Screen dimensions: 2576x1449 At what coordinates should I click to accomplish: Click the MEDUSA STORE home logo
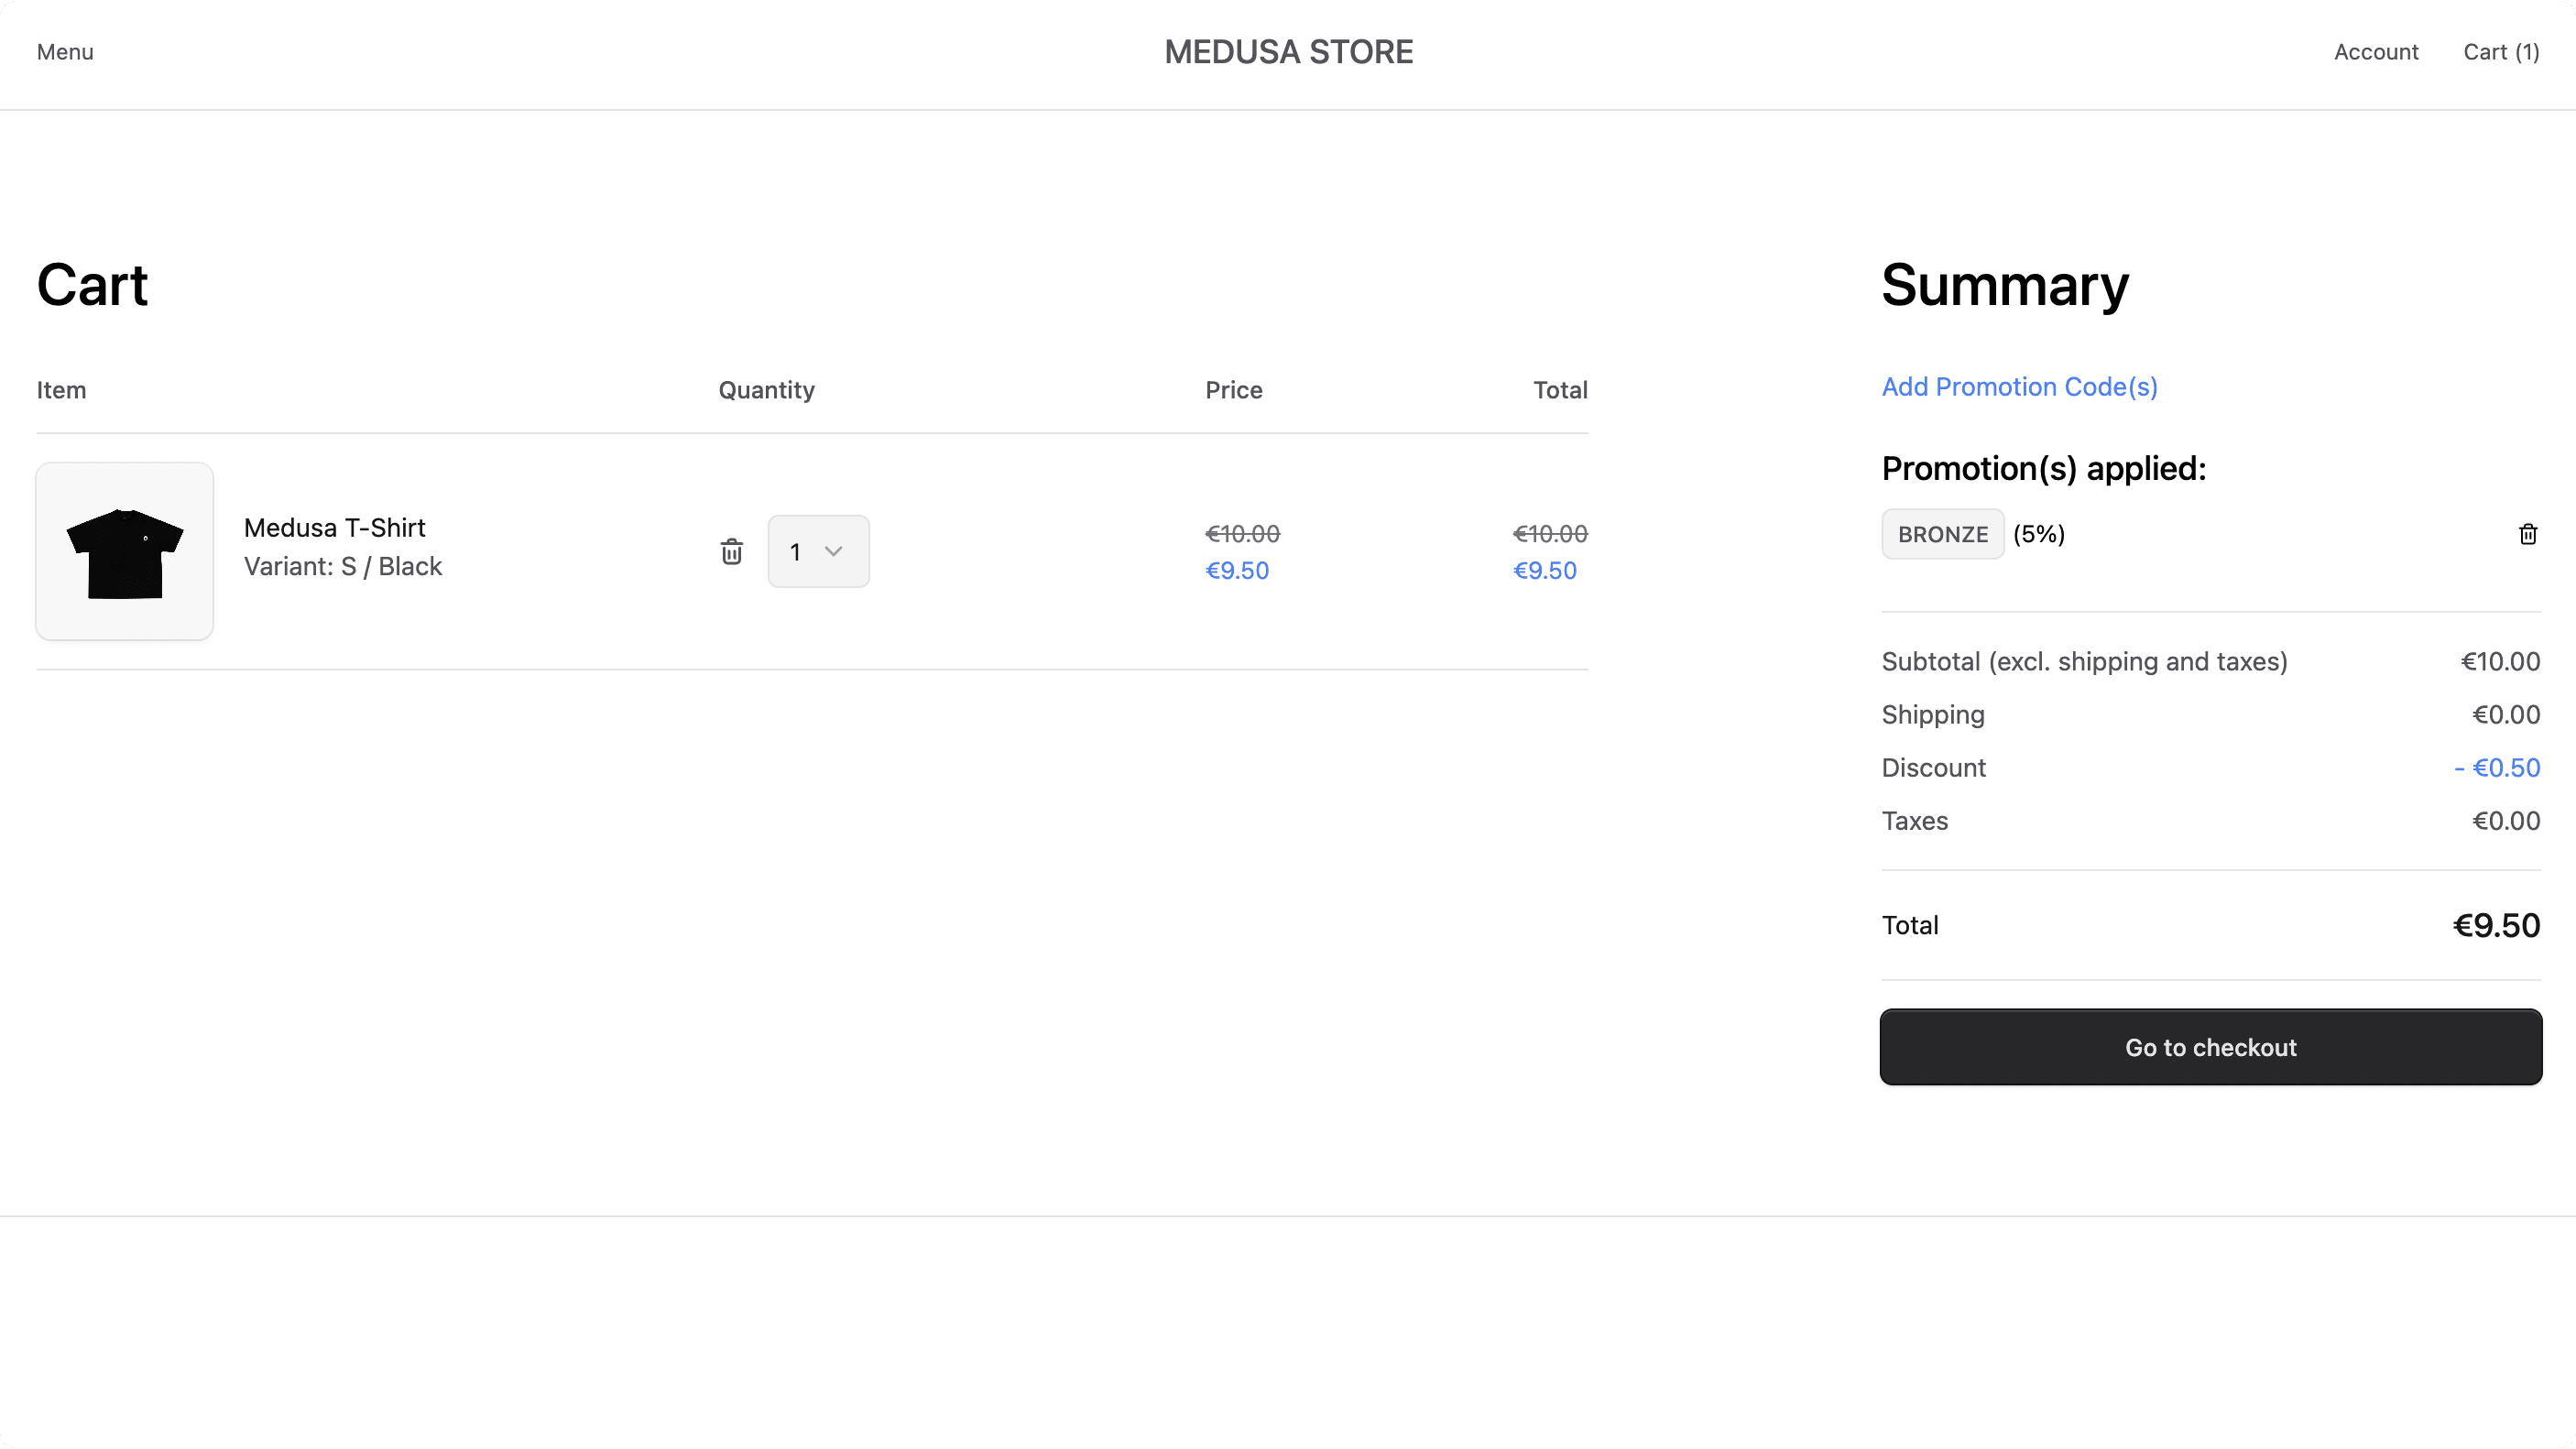[x=1288, y=52]
